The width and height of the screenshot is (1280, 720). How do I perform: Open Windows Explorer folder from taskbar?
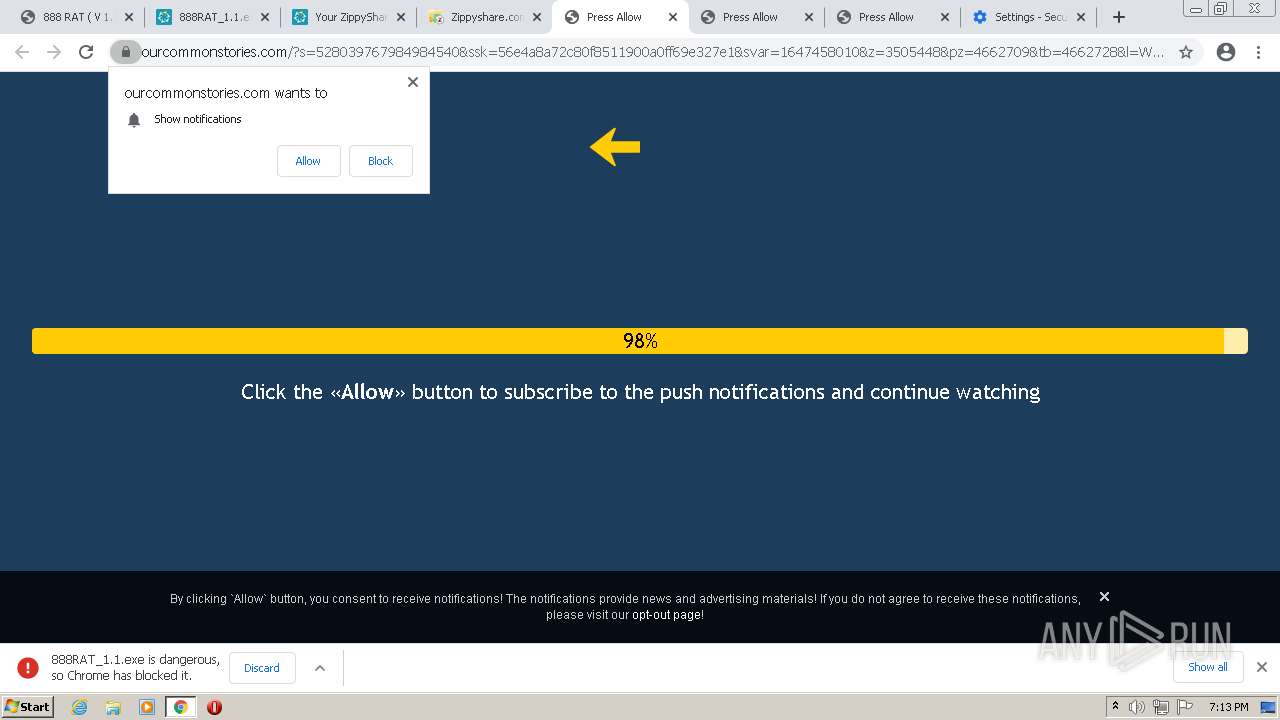[113, 707]
